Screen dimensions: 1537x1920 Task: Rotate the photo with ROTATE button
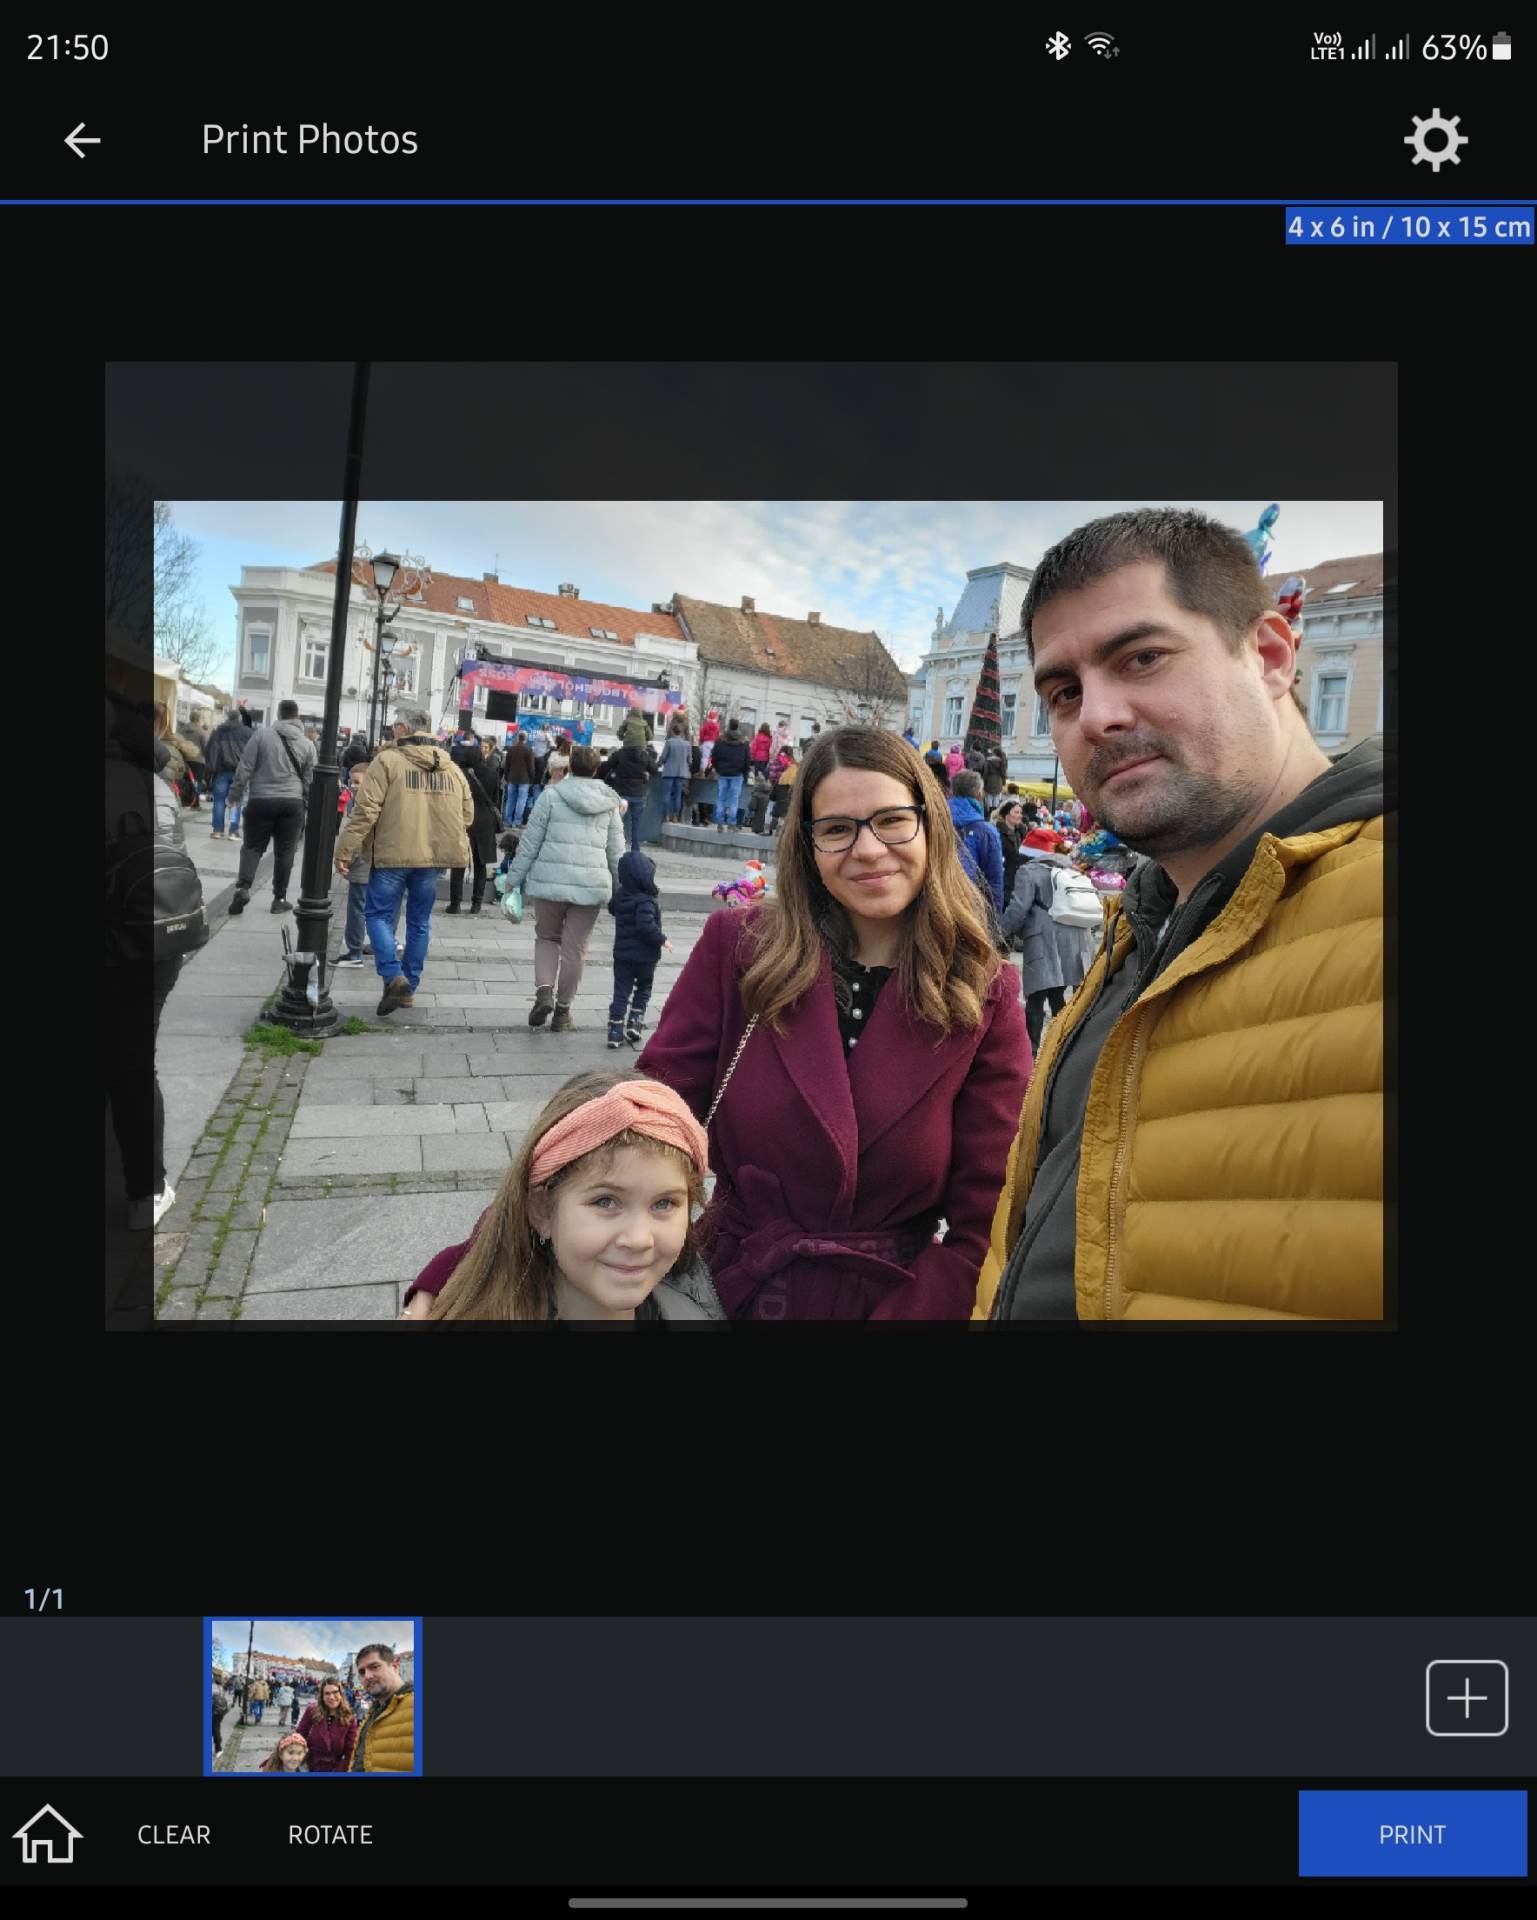(330, 1835)
